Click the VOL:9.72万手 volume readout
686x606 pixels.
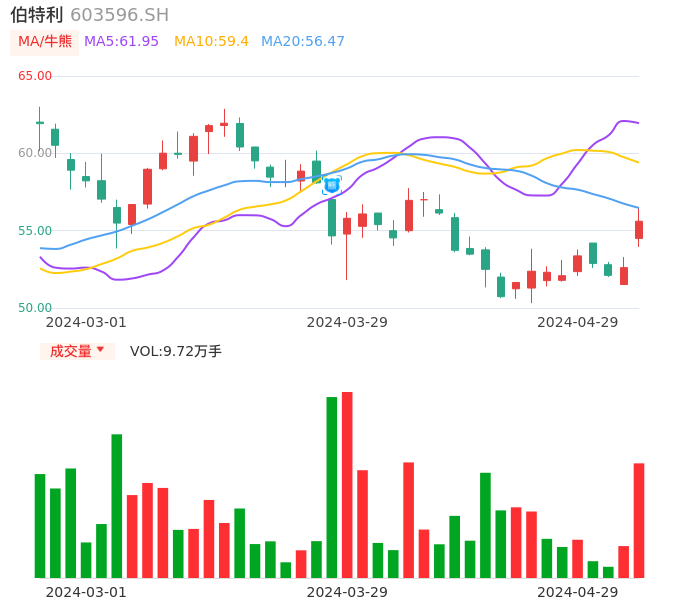click(175, 351)
